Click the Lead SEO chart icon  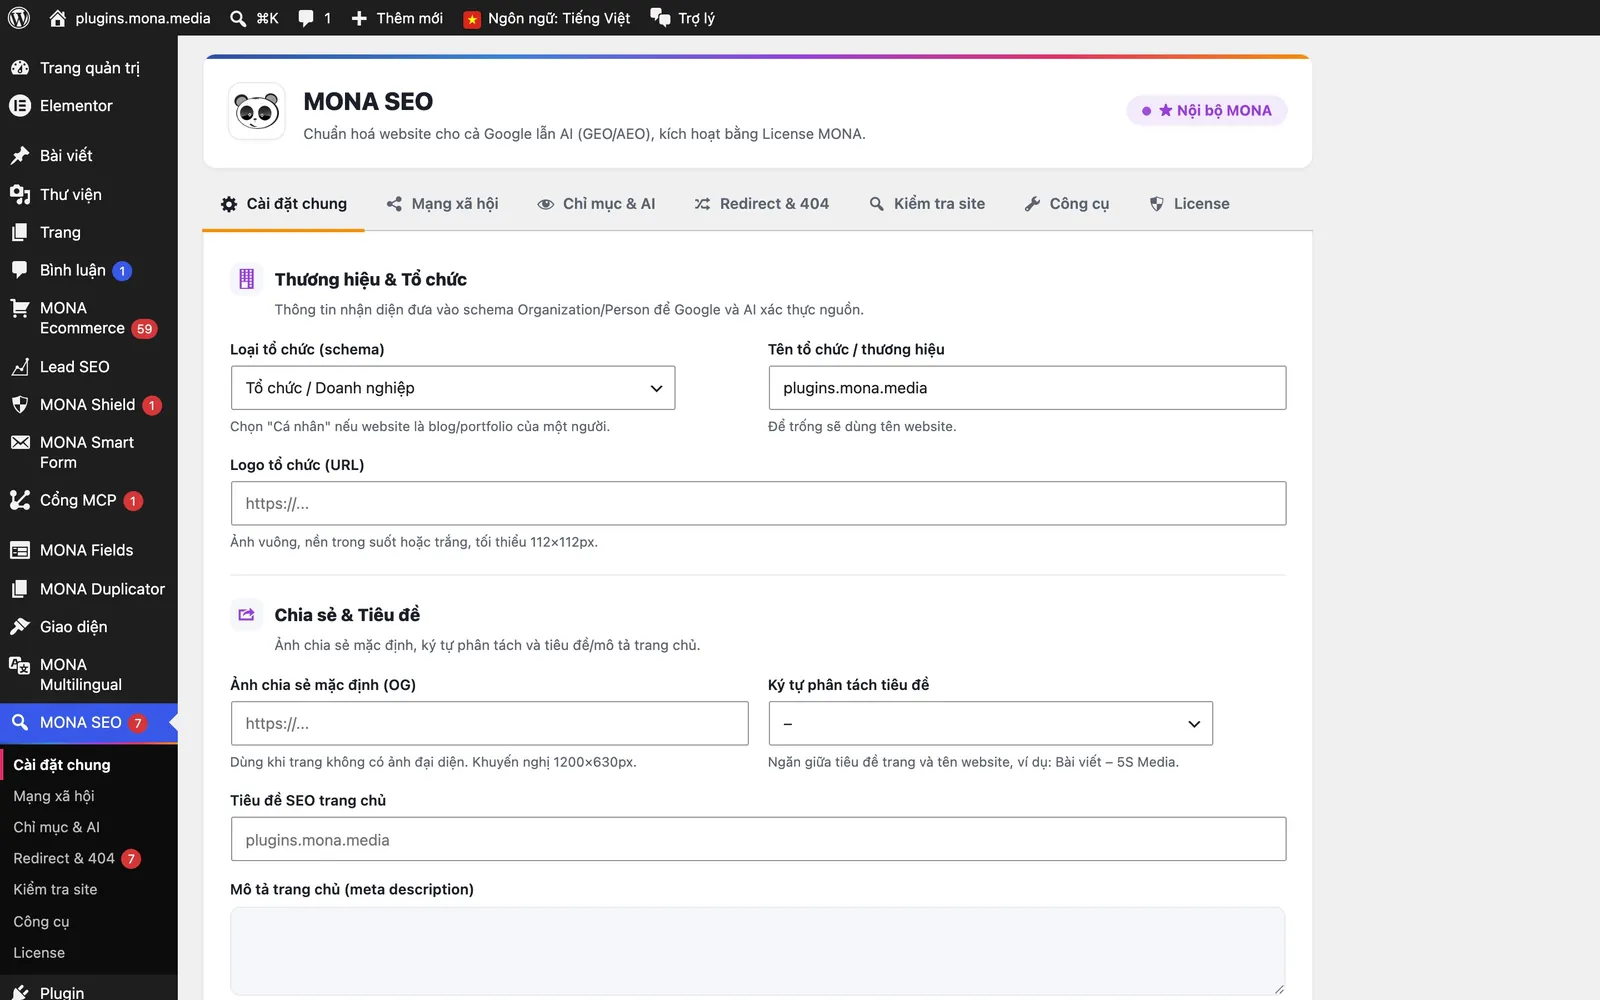tap(20, 367)
